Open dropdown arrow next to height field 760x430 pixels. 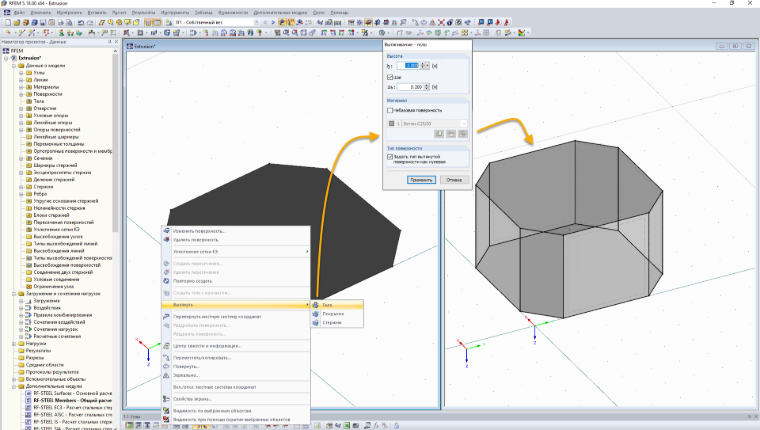[x=427, y=65]
